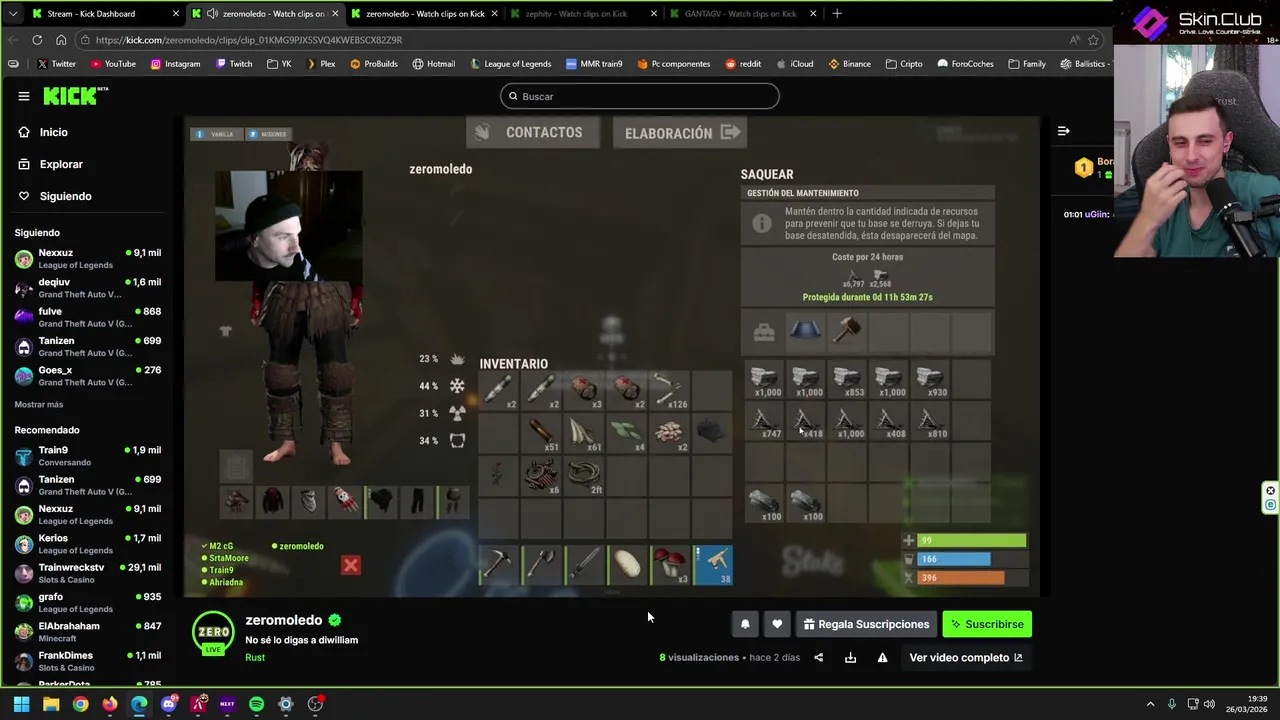1280x720 pixels.
Task: Click the taskbar volume icon
Action: [x=1209, y=704]
